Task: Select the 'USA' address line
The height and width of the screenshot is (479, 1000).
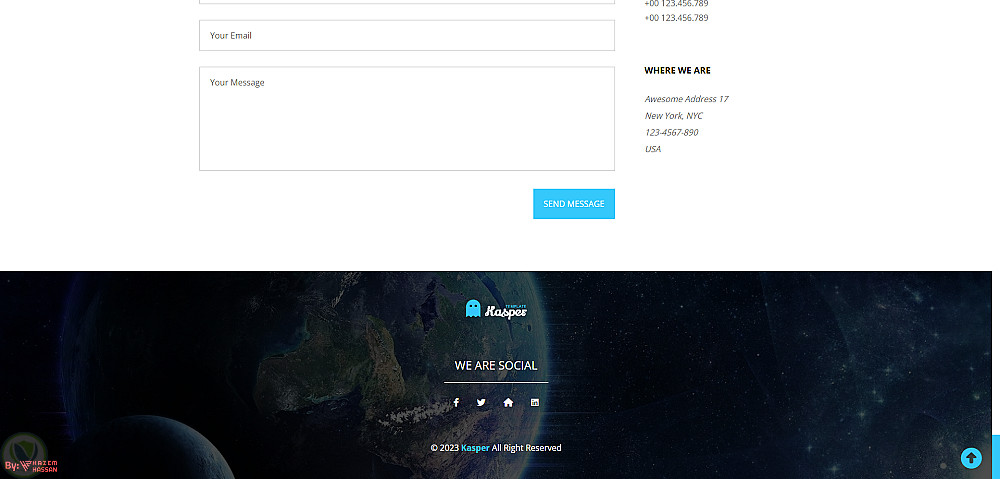Action: (653, 149)
